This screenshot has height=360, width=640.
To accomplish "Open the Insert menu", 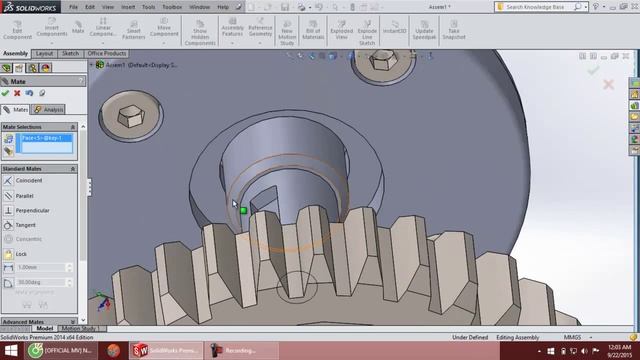I will [128, 7].
